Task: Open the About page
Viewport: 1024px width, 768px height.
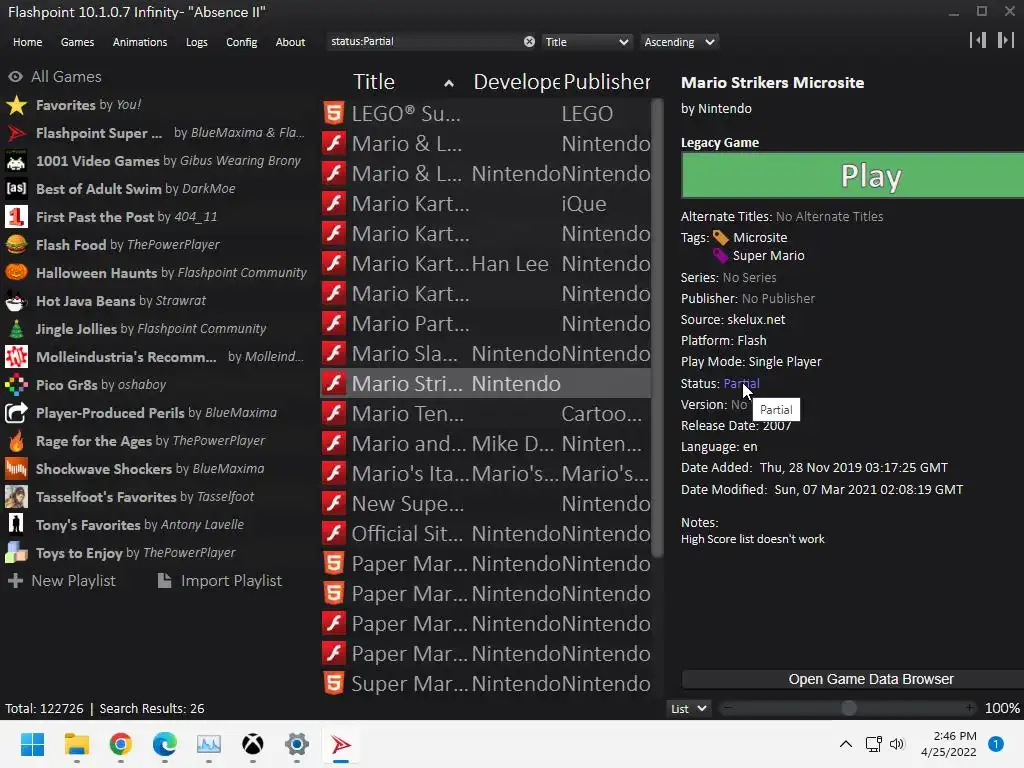Action: (290, 42)
